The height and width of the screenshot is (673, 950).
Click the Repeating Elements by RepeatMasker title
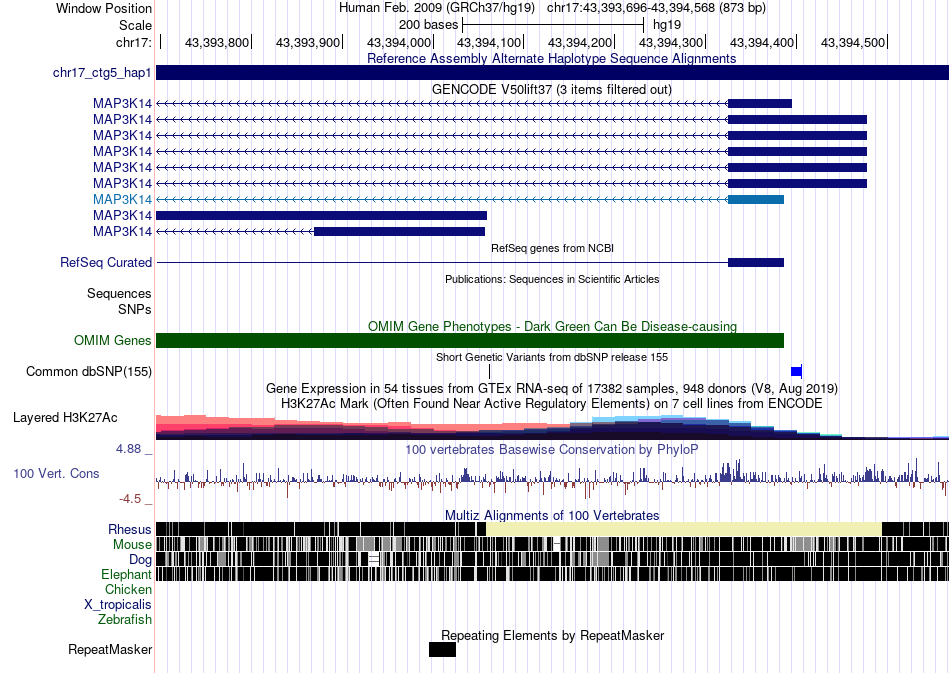(552, 635)
